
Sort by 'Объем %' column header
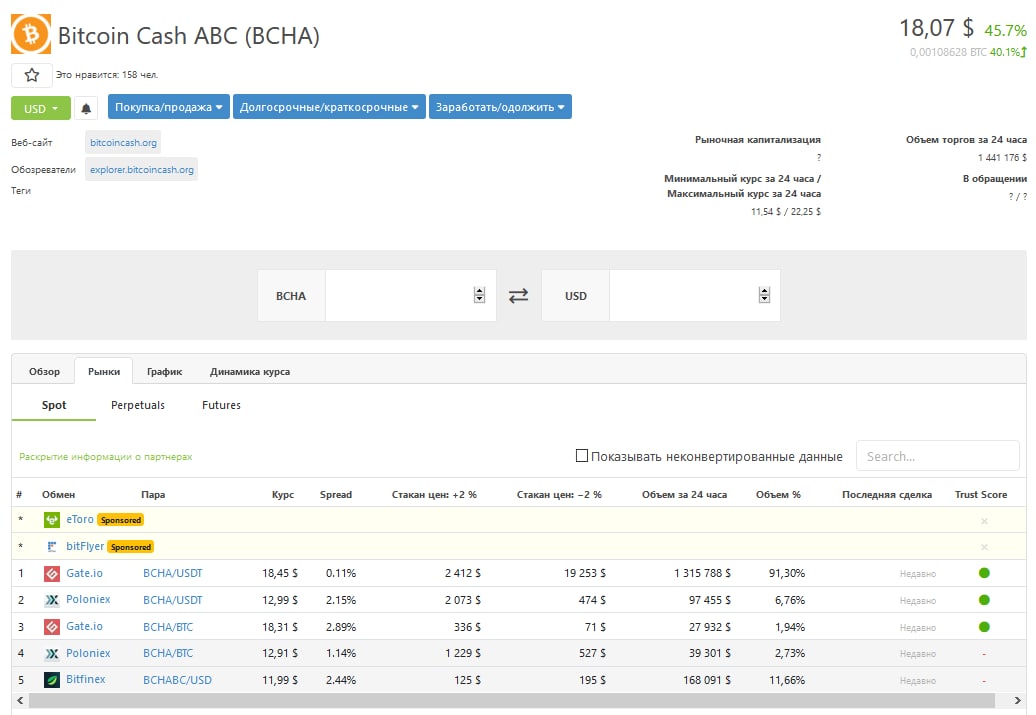tap(778, 494)
